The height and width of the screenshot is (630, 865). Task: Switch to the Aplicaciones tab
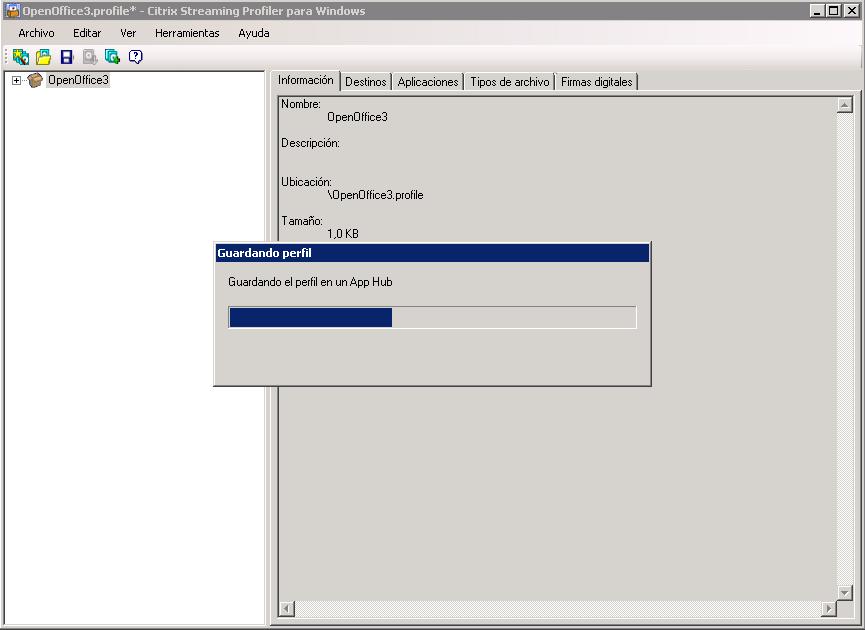coord(428,82)
